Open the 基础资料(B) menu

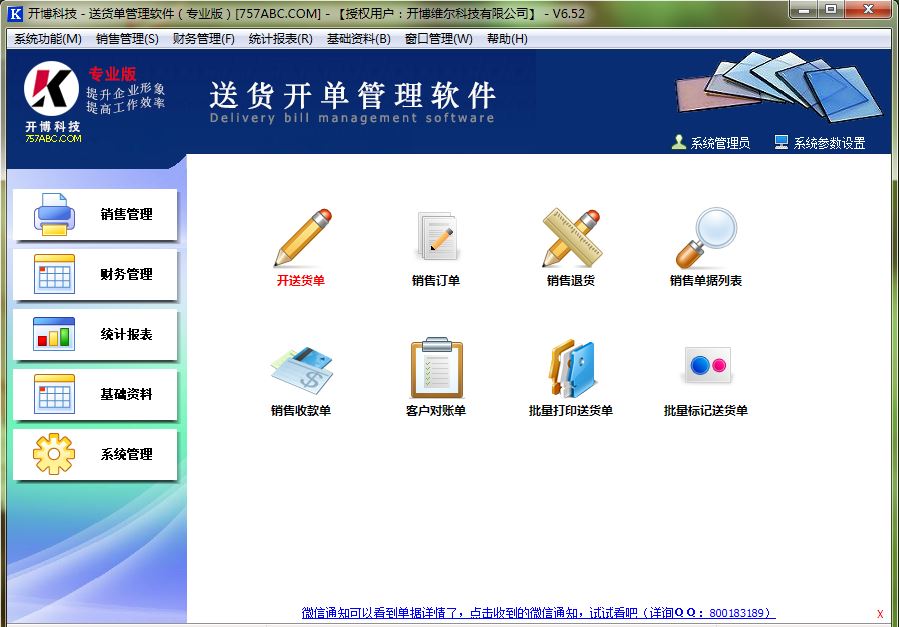click(x=358, y=39)
